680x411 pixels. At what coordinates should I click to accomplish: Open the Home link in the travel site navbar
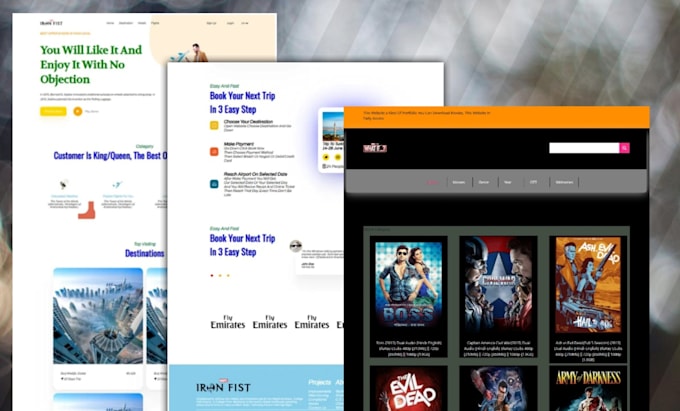click(110, 23)
